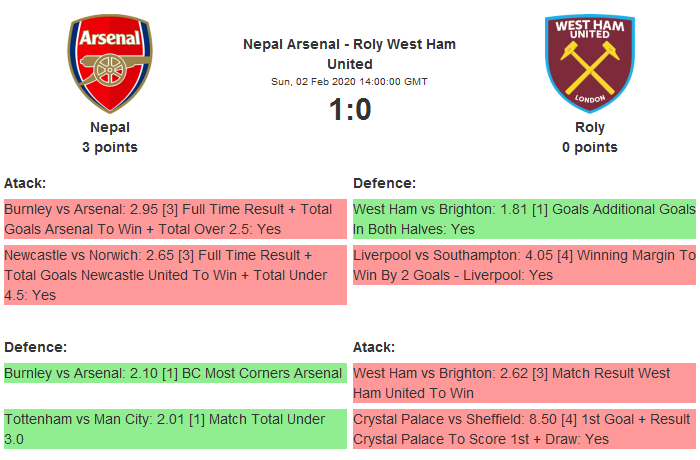Open West Ham vs Brighton 2.62 bet
700x460 pixels.
click(523, 383)
